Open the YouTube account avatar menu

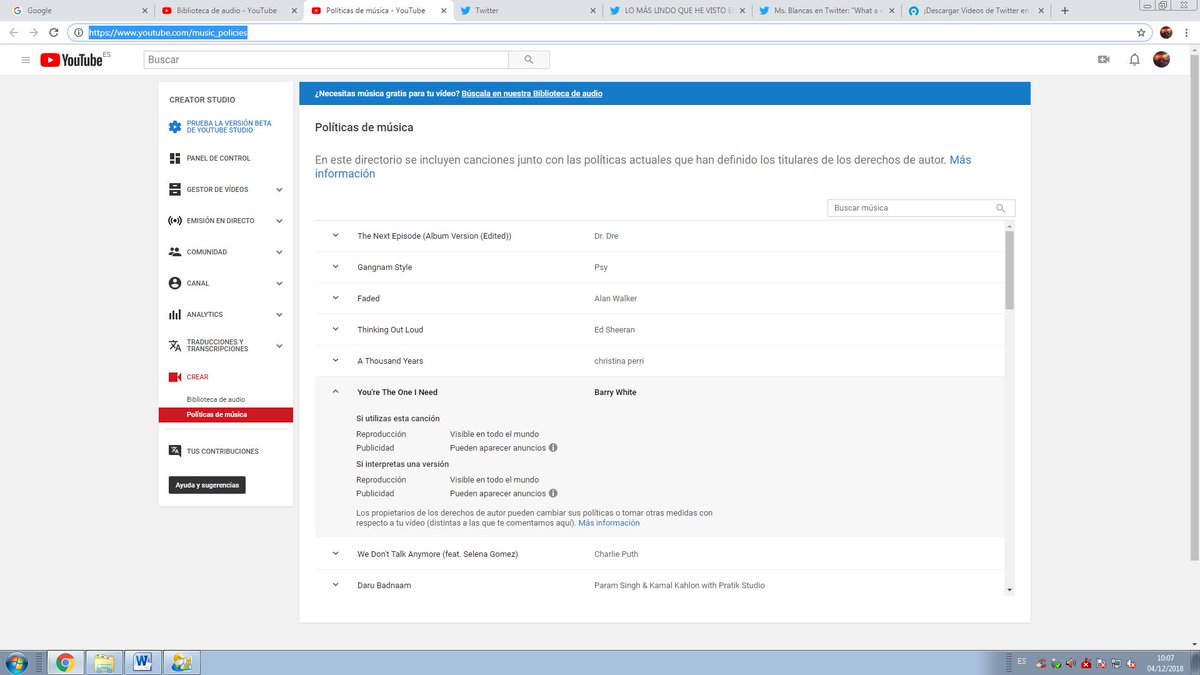(1162, 60)
